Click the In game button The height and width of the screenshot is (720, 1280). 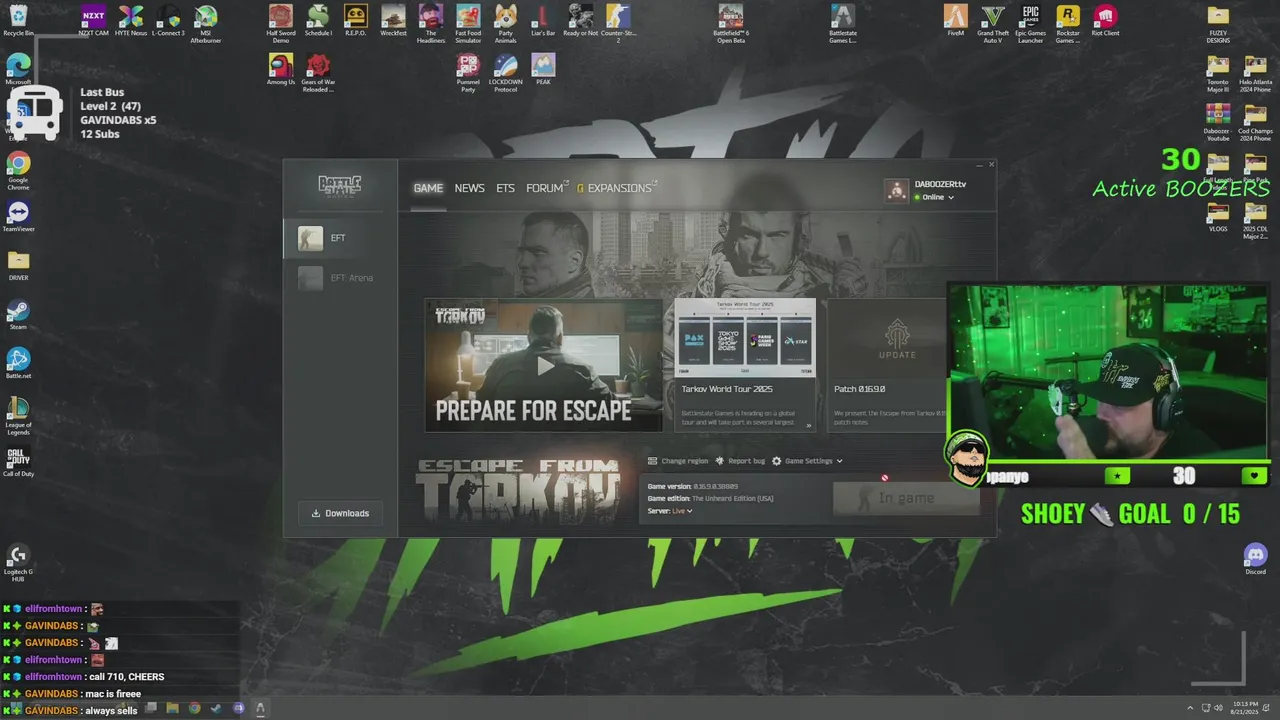906,498
